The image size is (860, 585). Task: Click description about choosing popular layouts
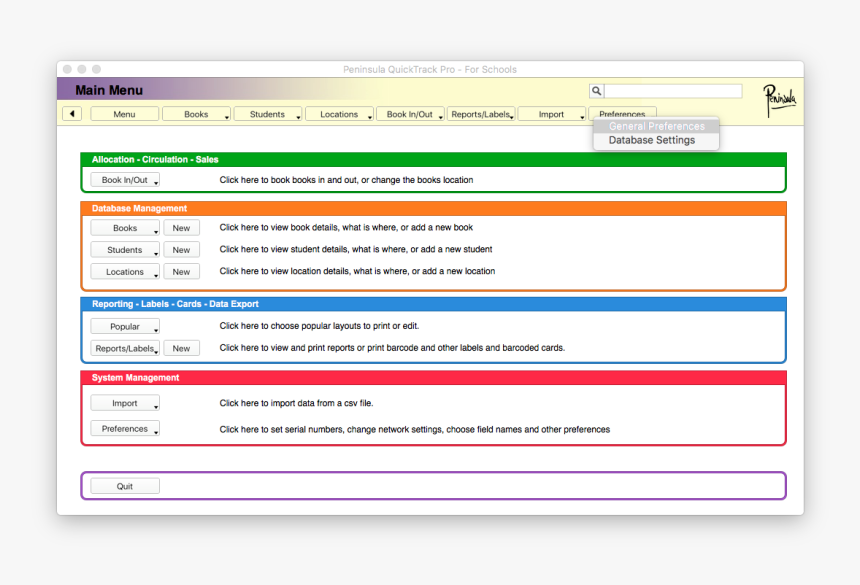tap(319, 326)
